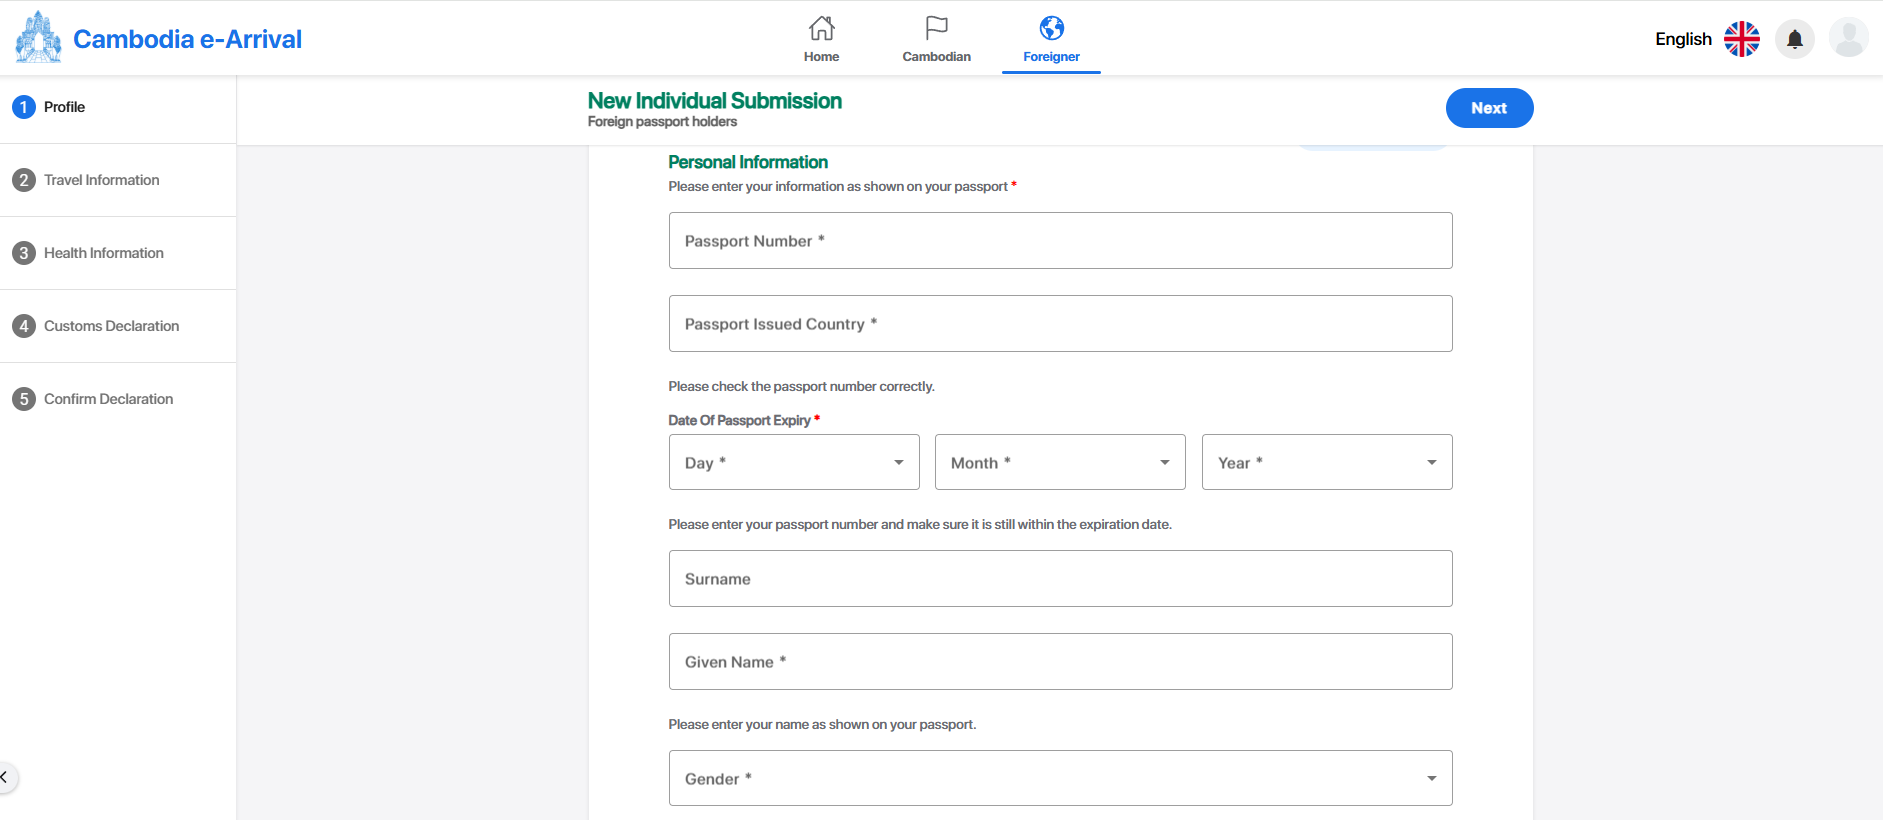Go to the Travel Information step
The image size is (1883, 820).
click(x=102, y=180)
